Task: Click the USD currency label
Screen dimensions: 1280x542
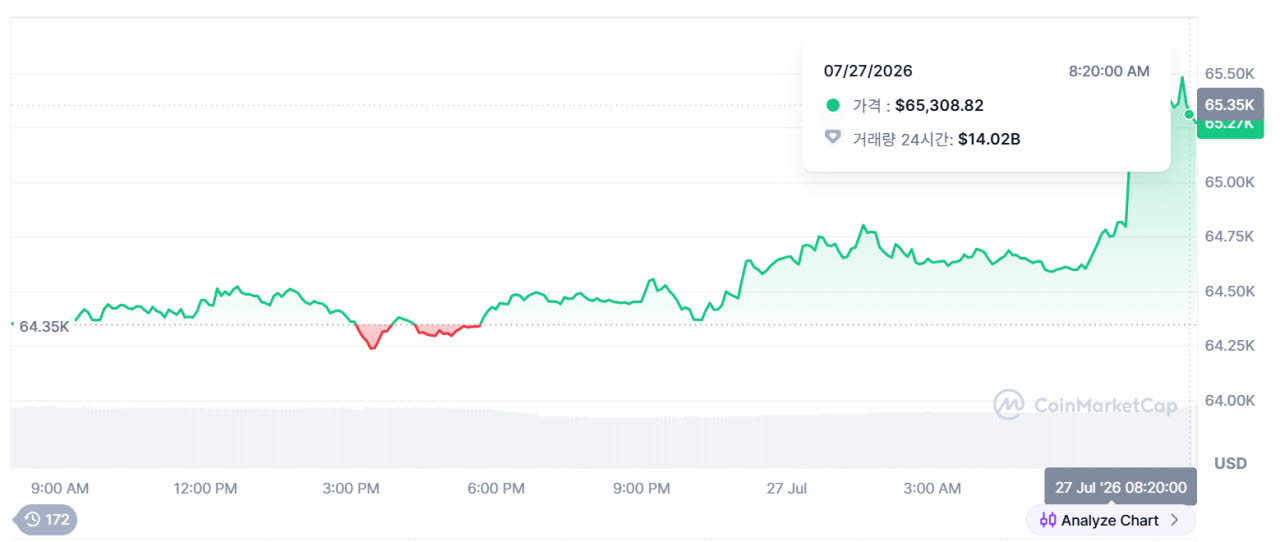Action: pos(1230,463)
